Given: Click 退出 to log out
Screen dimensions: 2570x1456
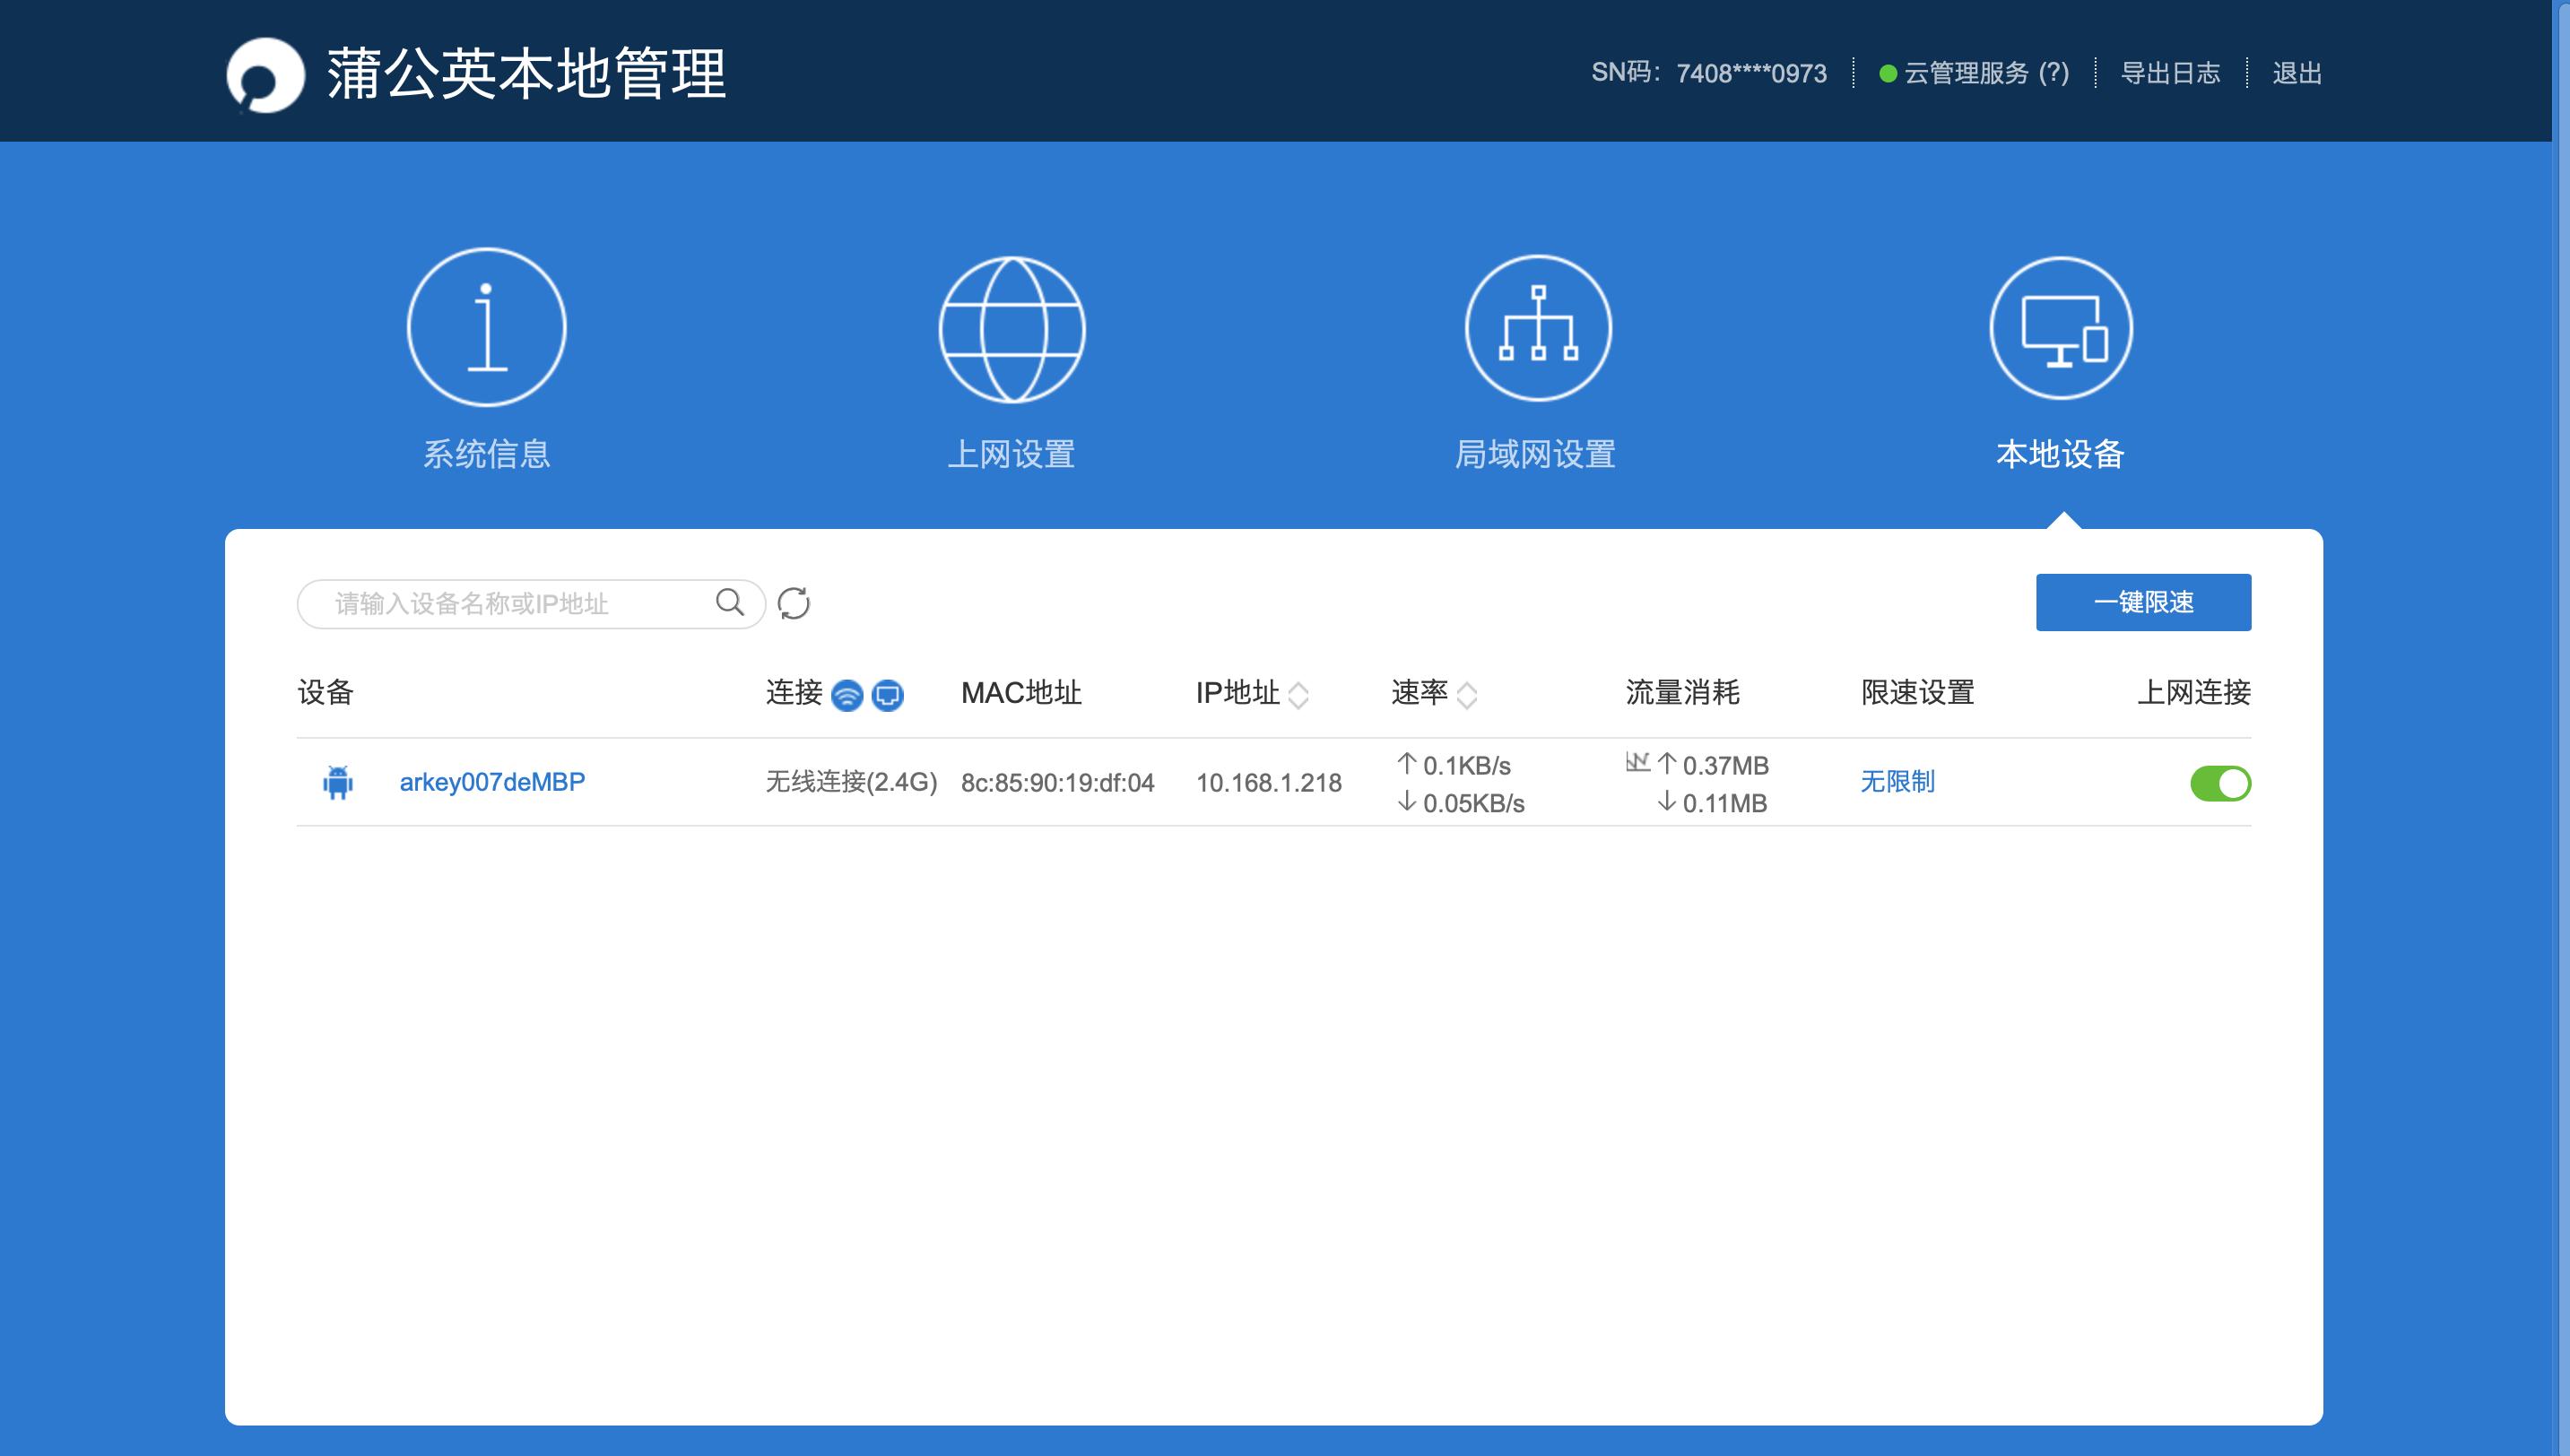Looking at the screenshot, I should [x=2301, y=73].
